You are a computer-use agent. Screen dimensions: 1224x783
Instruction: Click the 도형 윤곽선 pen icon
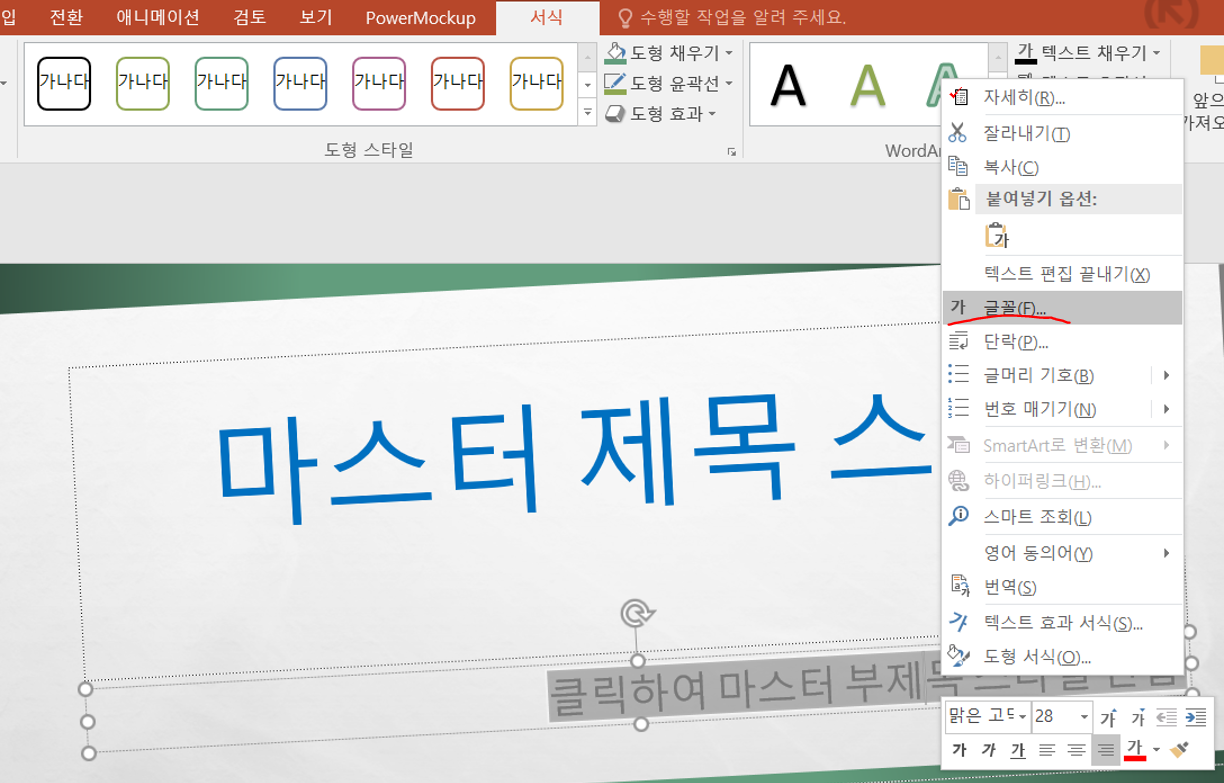(616, 83)
